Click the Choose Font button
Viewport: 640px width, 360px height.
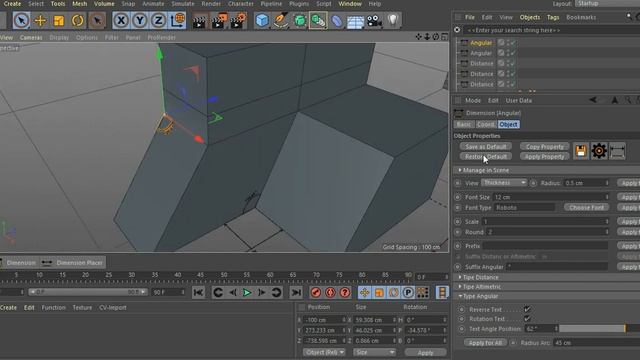tap(587, 207)
